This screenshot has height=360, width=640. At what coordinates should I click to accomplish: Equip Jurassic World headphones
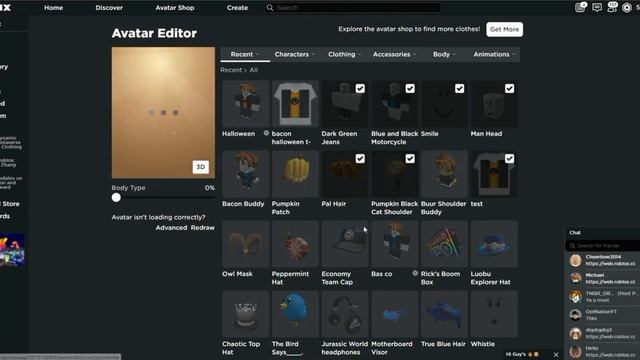(345, 314)
